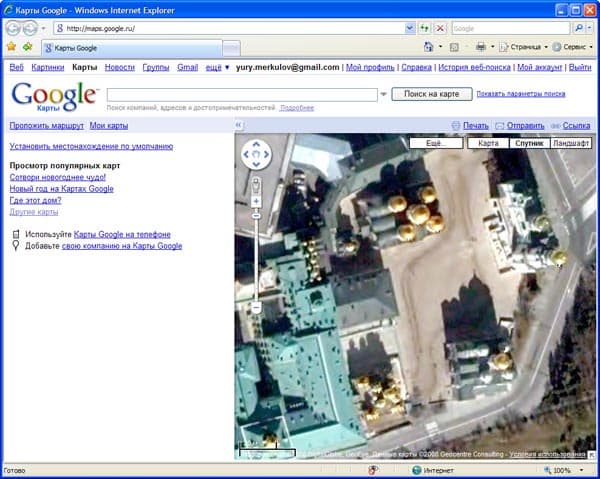Select the Карты Google browser tab
This screenshot has width=600, height=479.
point(131,48)
